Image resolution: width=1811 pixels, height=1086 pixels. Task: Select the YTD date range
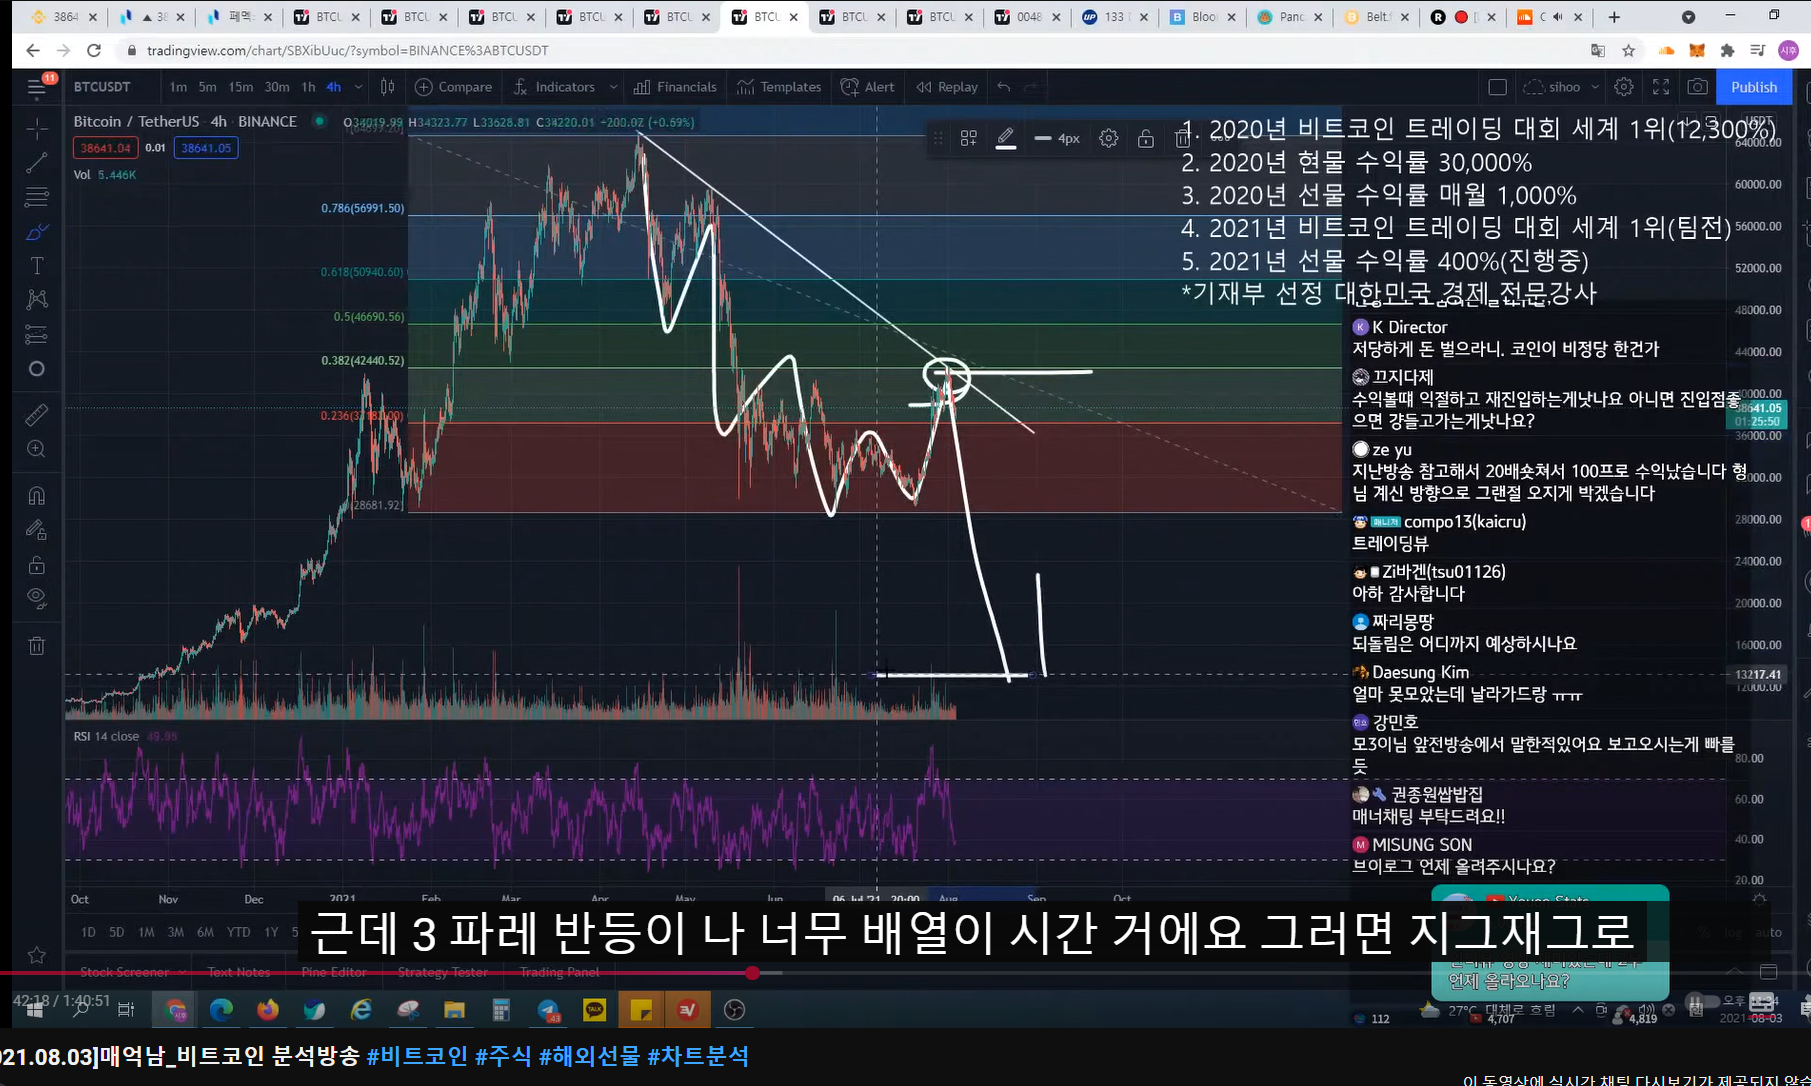pos(238,932)
